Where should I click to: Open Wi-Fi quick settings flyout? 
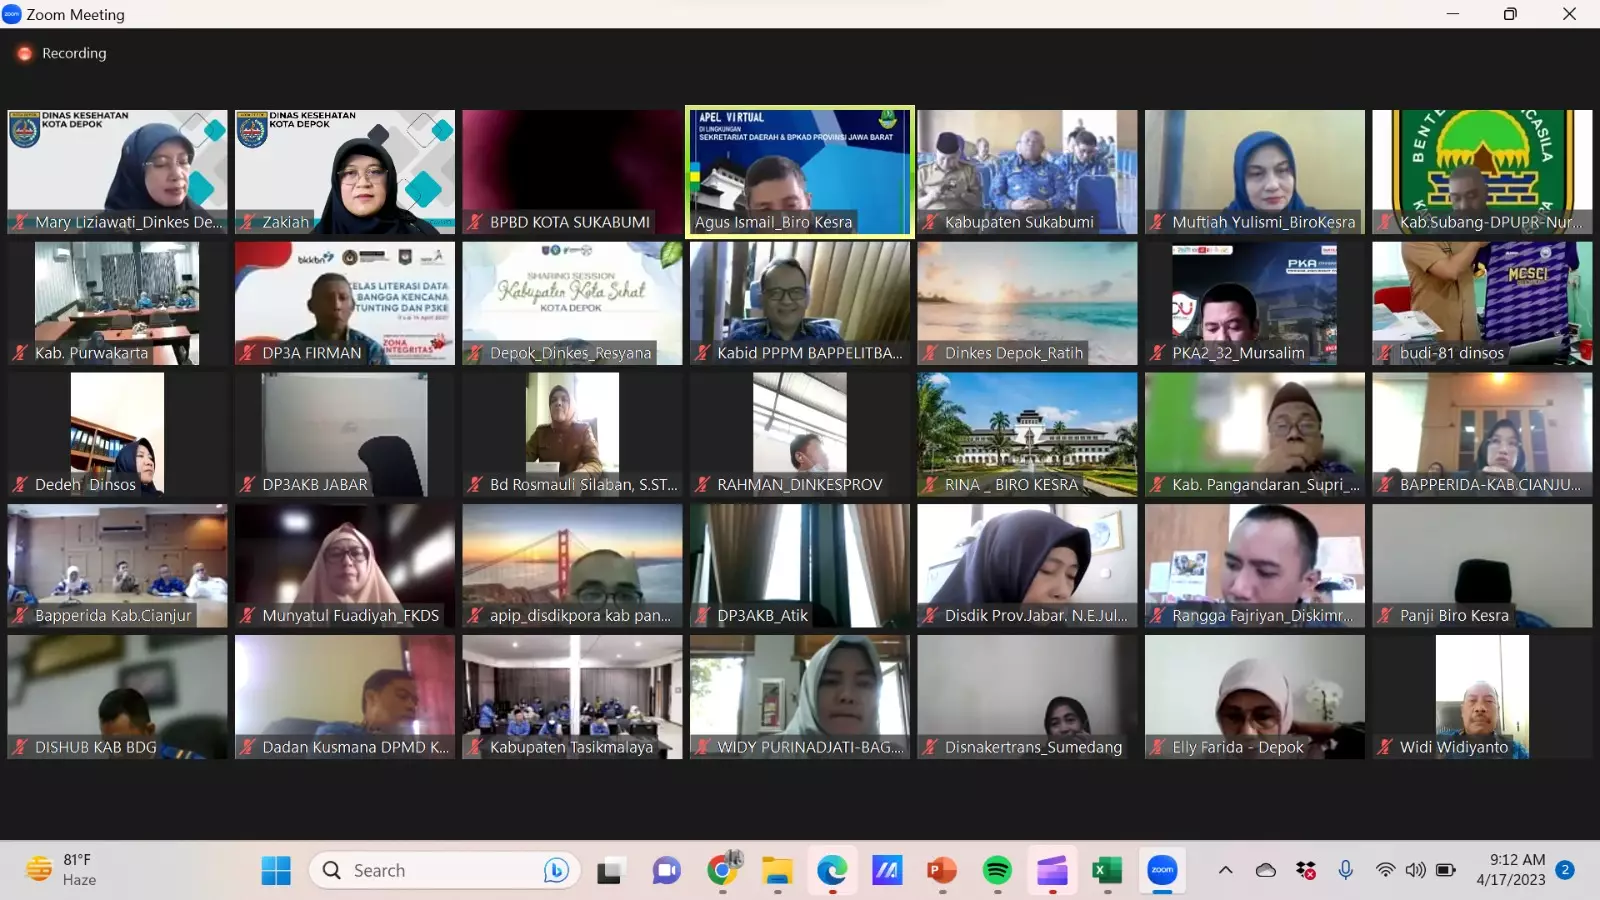click(1385, 870)
